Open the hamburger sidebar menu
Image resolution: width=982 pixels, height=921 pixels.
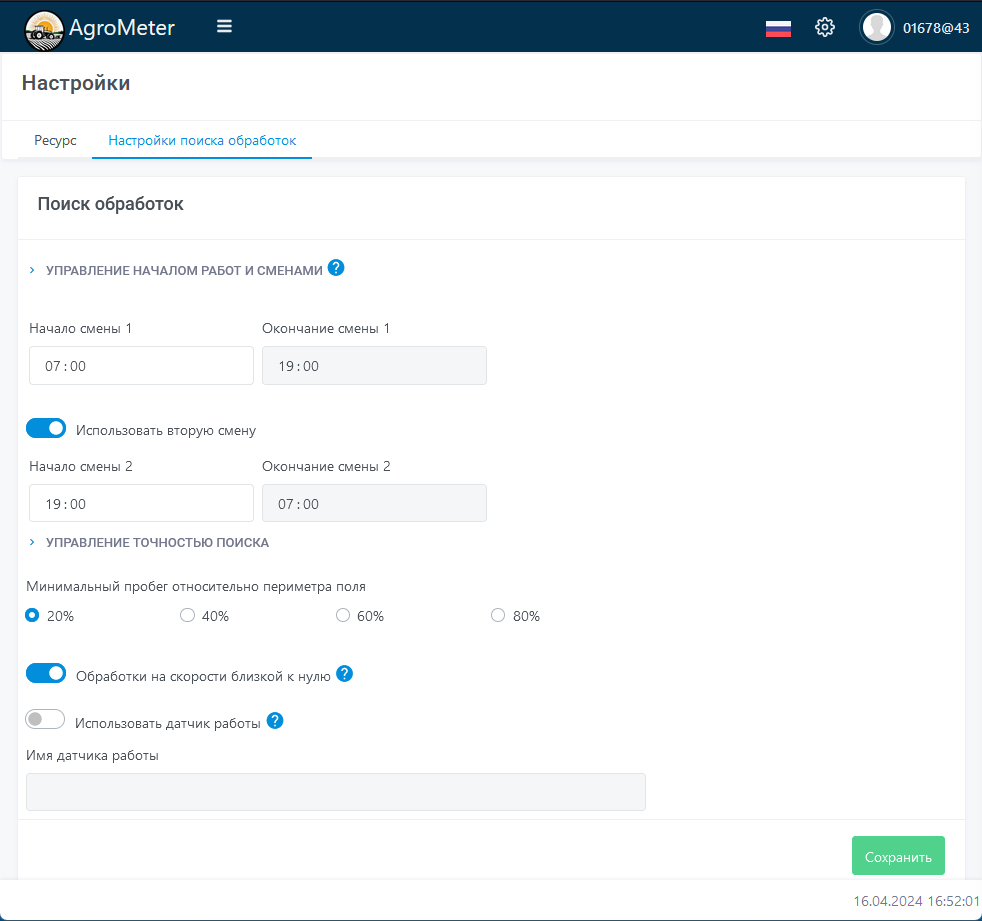(224, 27)
